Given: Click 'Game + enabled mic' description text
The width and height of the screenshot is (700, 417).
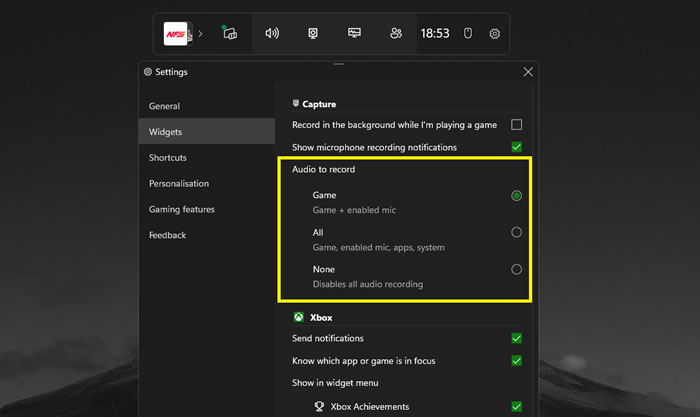Looking at the screenshot, I should point(354,210).
